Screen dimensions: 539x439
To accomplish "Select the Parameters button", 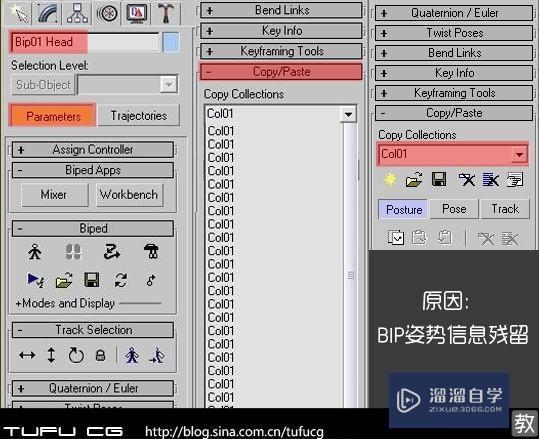I will tap(53, 116).
